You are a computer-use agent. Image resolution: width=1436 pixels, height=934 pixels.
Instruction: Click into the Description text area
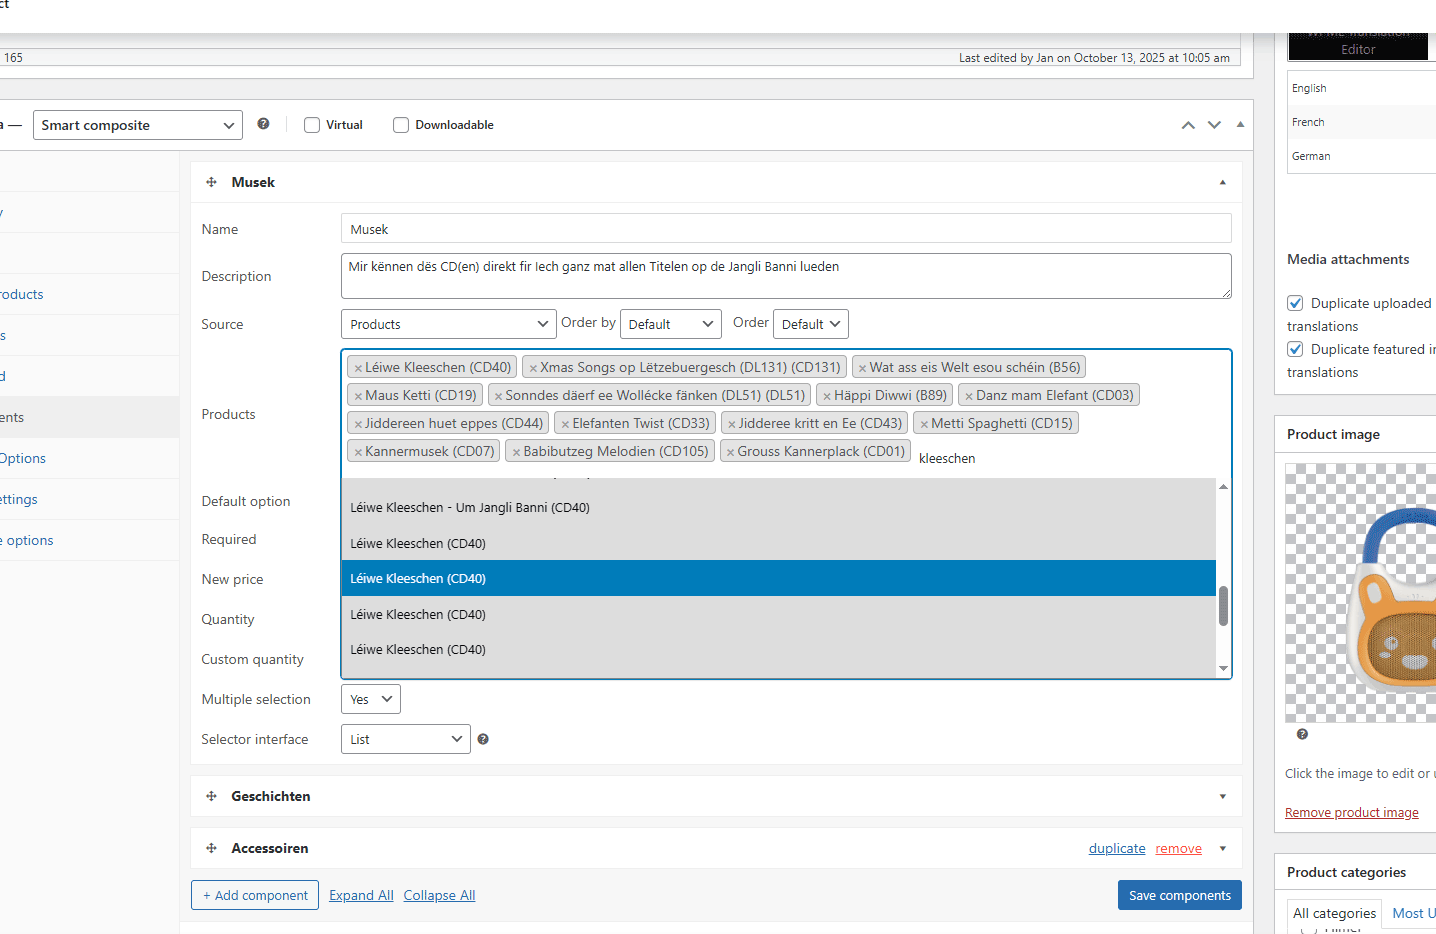785,276
